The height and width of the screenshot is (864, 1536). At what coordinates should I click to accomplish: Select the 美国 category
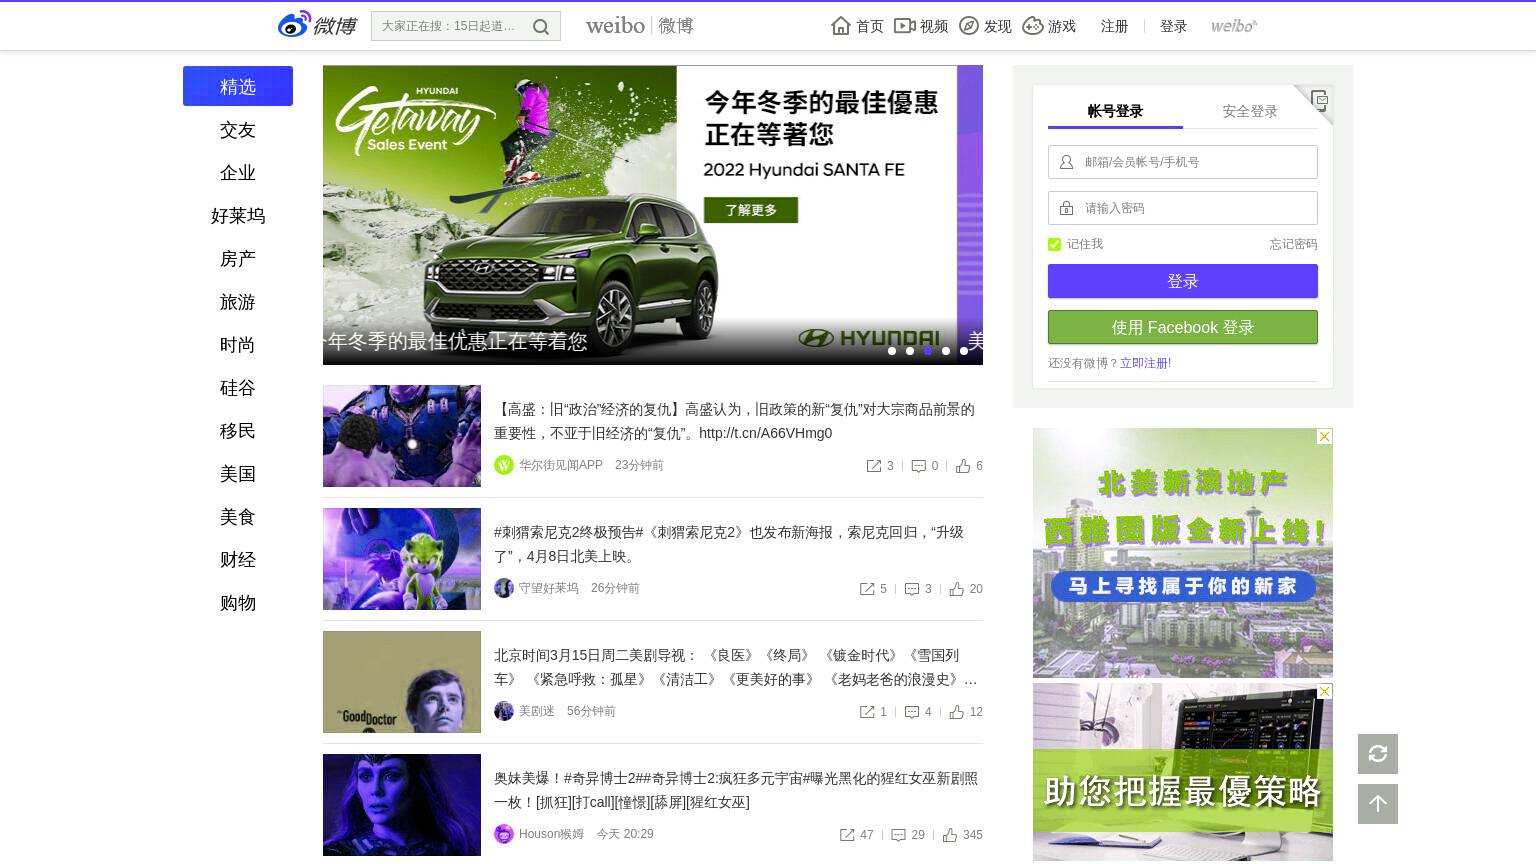(x=238, y=474)
